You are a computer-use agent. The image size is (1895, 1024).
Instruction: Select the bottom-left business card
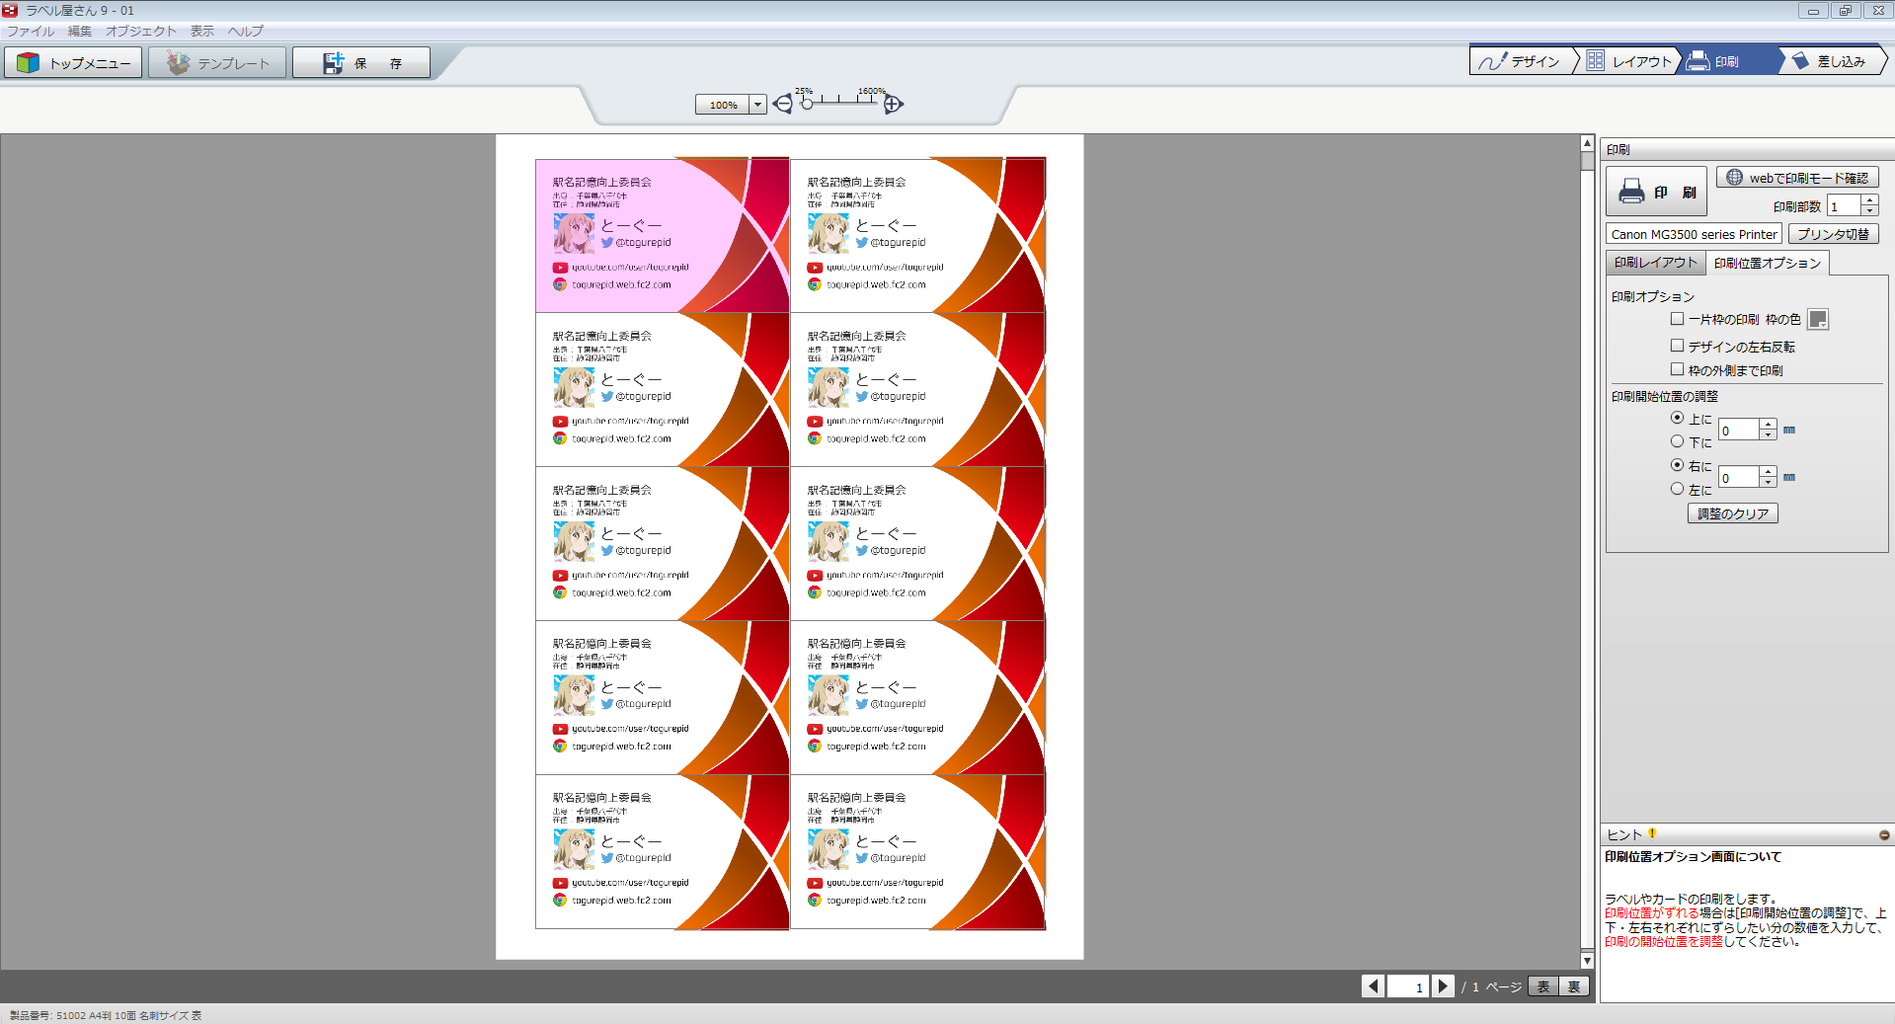(x=662, y=852)
